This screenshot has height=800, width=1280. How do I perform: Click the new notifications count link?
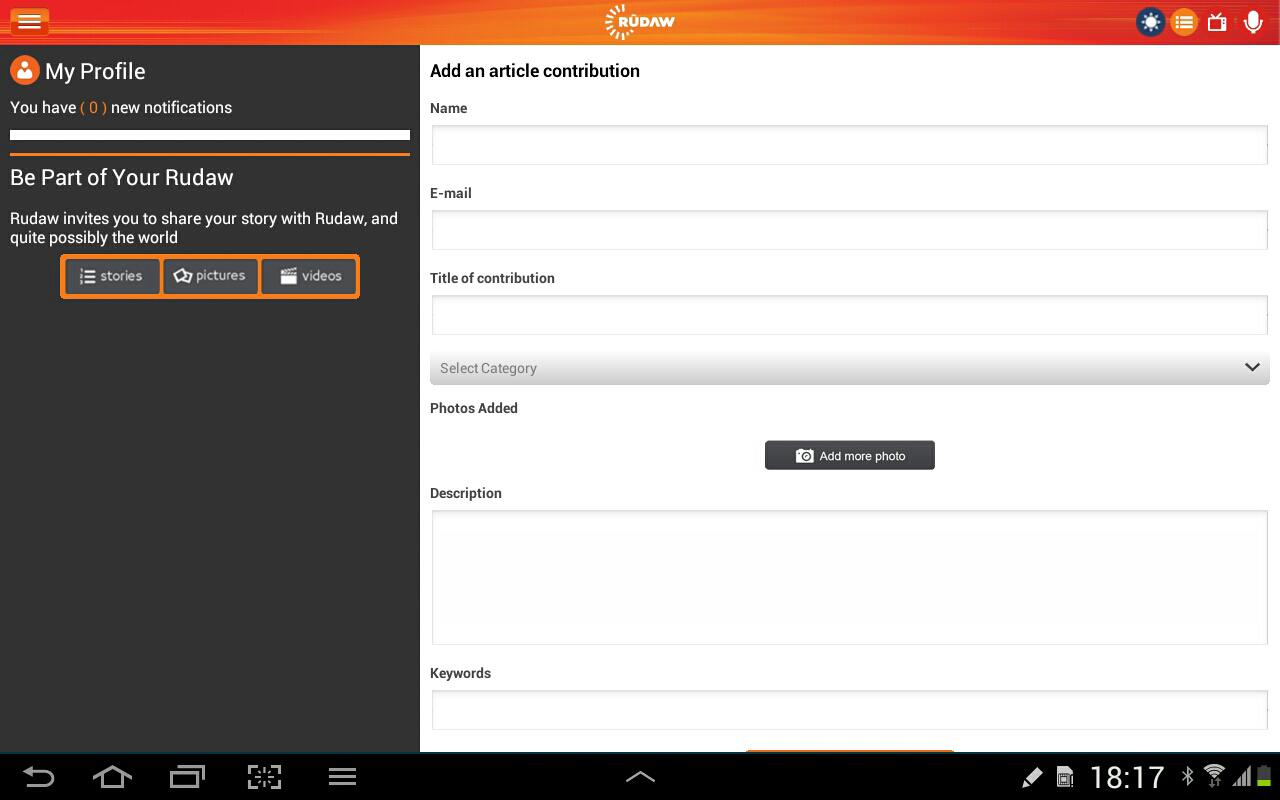(x=93, y=107)
